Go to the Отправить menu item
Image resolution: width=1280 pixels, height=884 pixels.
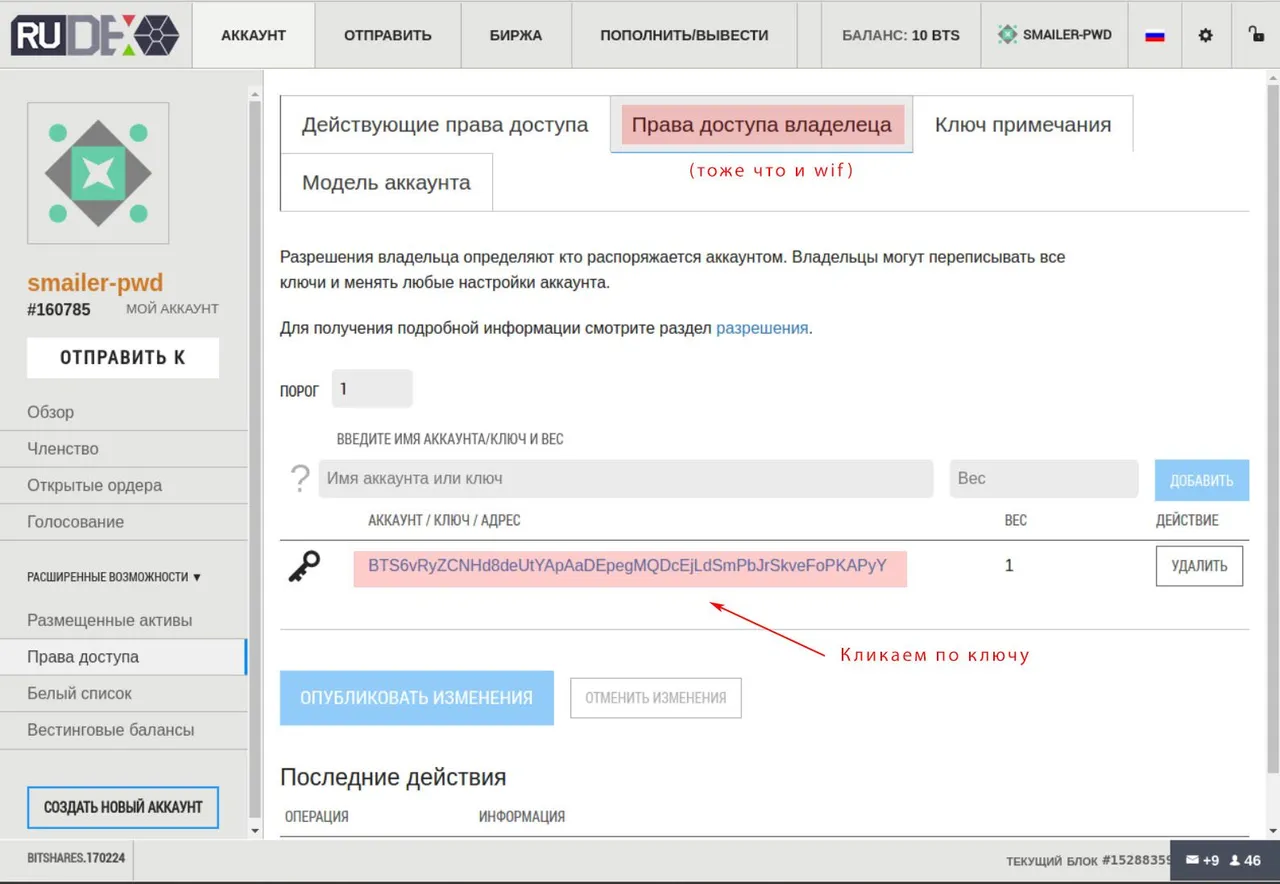[x=388, y=35]
